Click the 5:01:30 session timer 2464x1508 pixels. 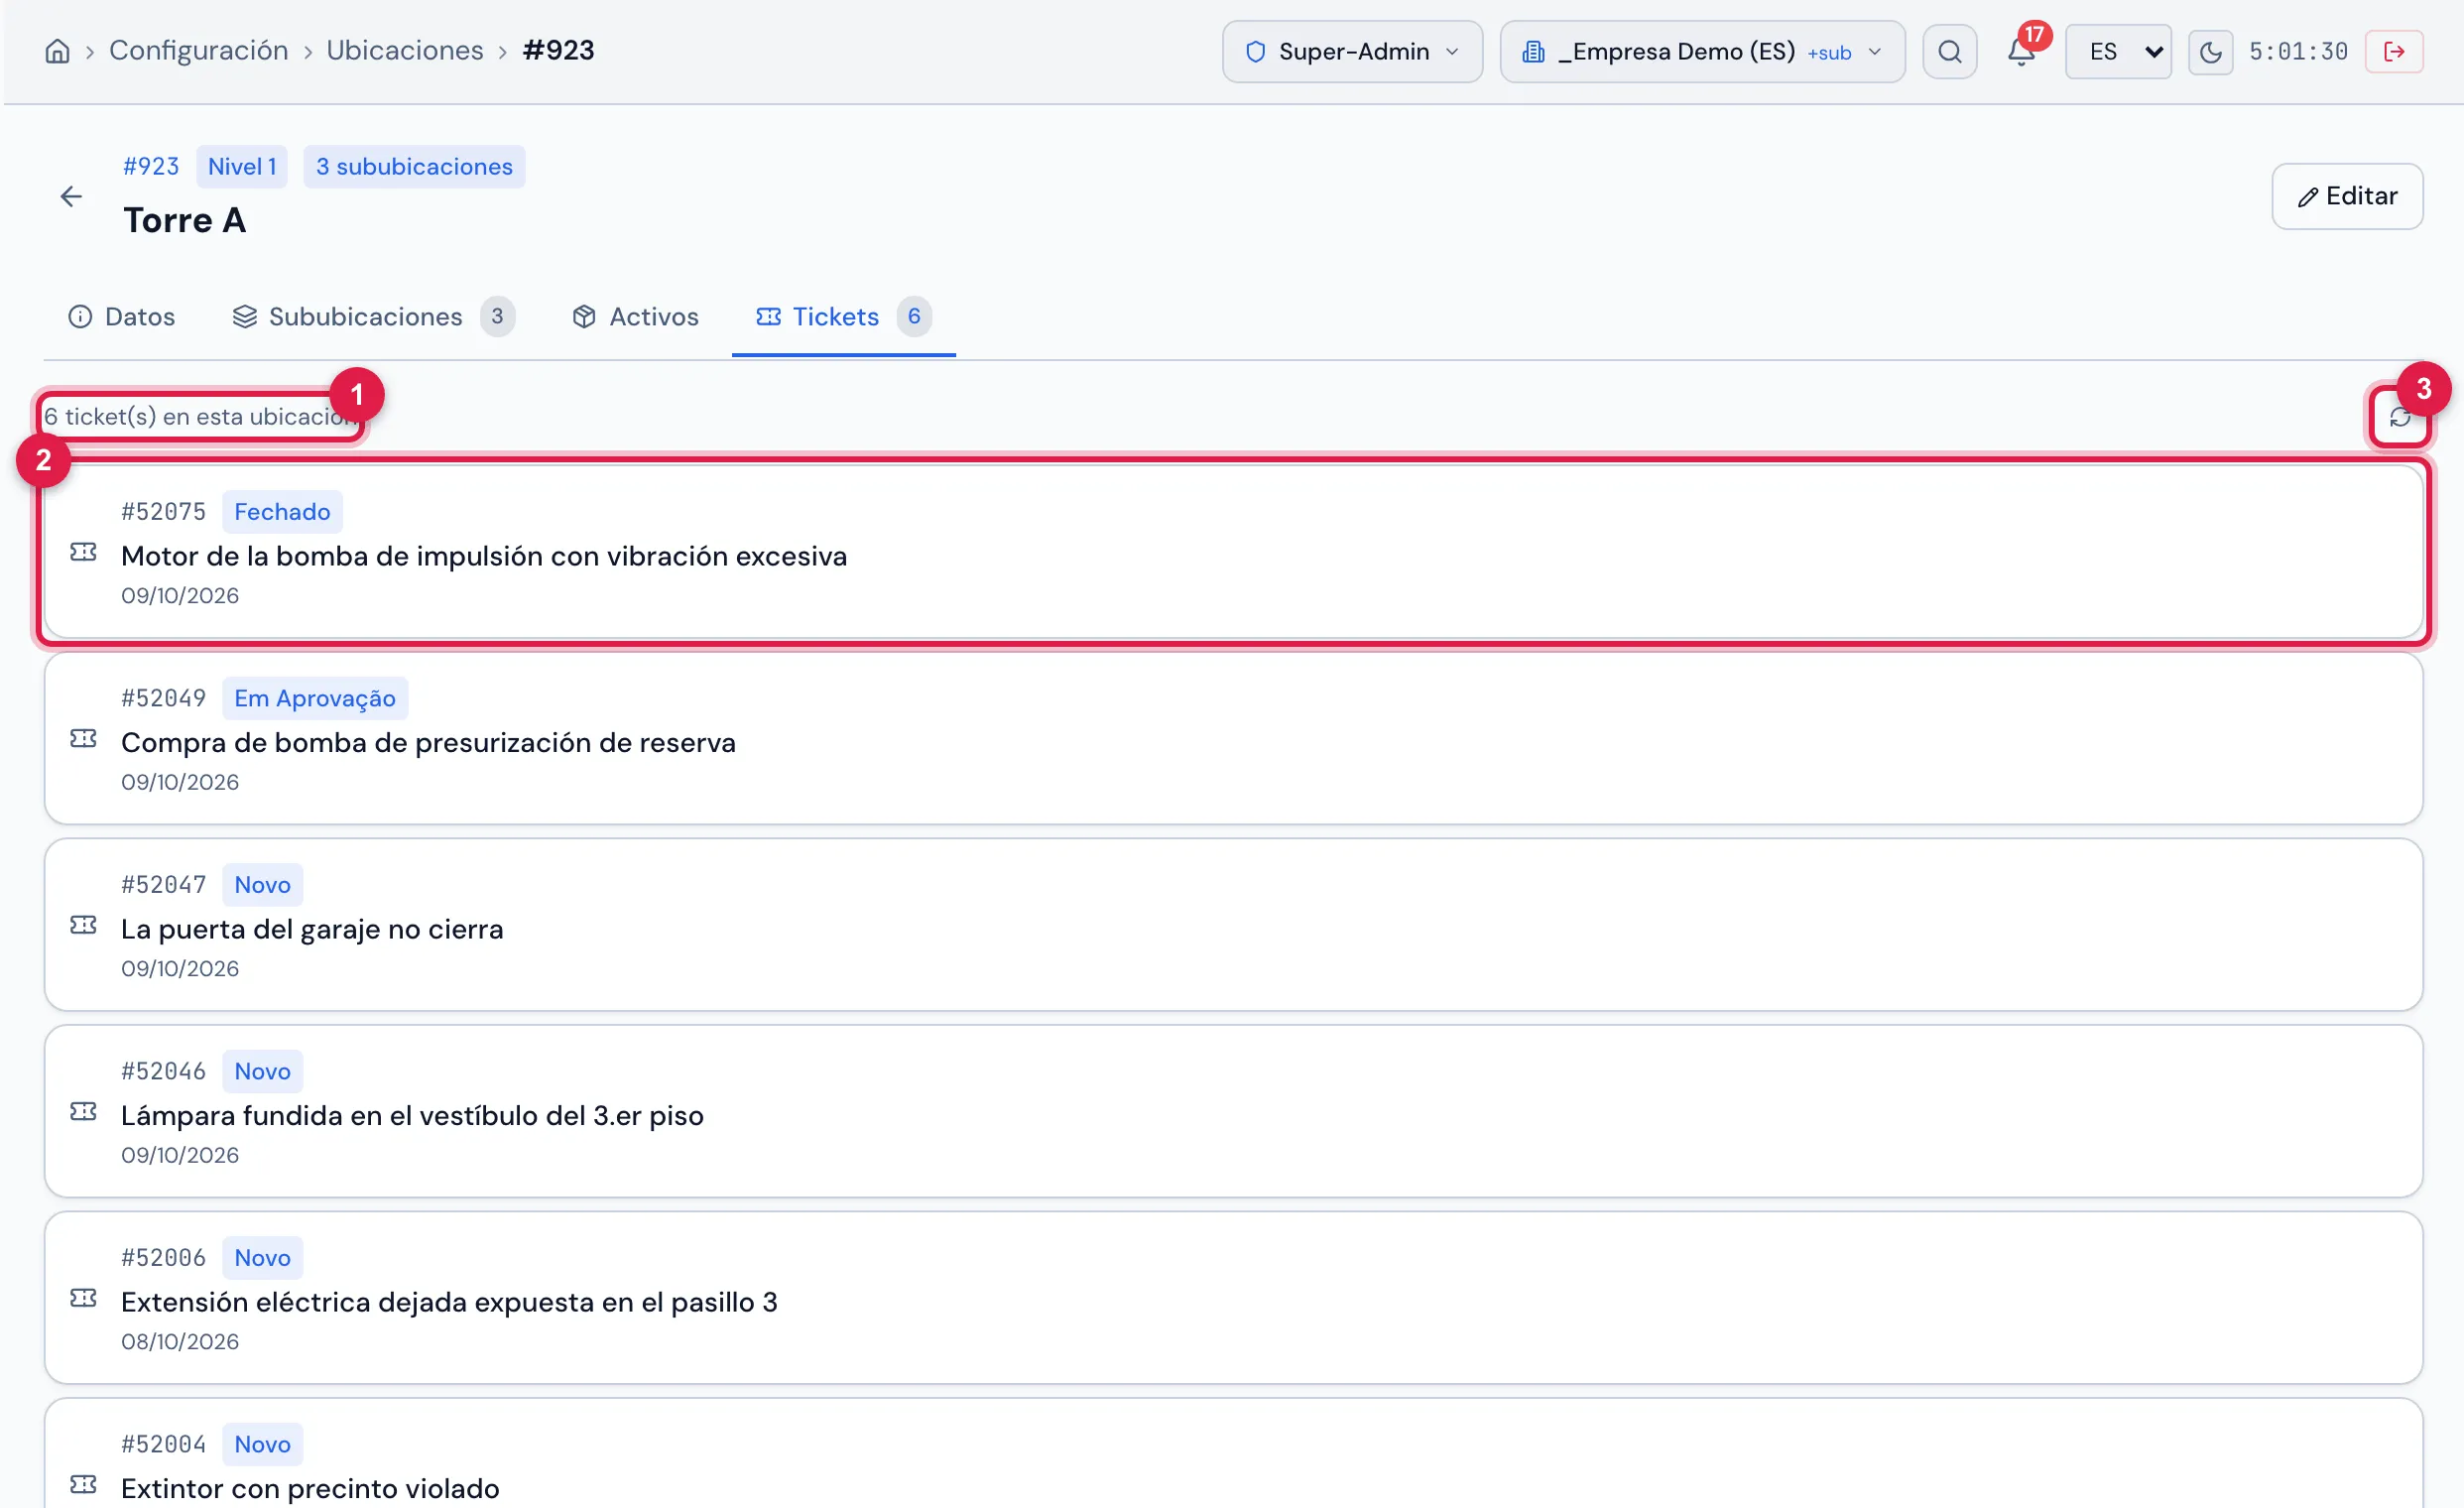pos(2298,51)
